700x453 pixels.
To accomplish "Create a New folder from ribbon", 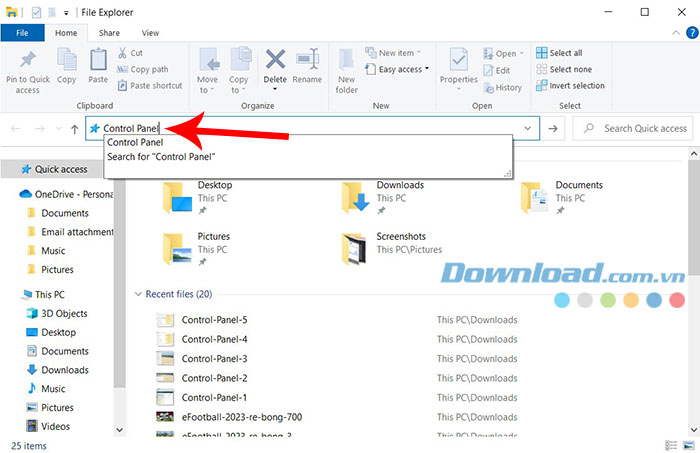I will [347, 67].
